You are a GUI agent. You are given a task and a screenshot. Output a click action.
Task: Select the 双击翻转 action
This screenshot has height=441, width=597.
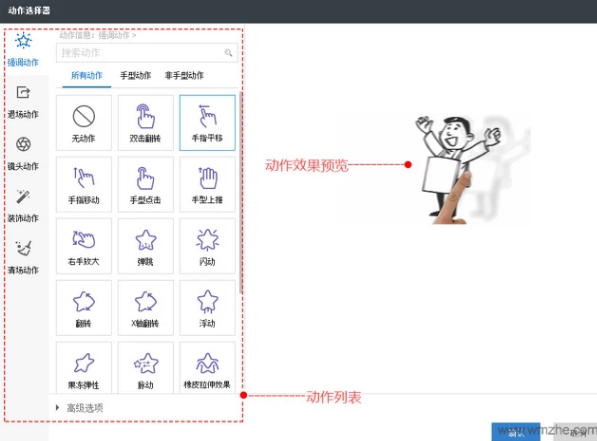pos(145,123)
